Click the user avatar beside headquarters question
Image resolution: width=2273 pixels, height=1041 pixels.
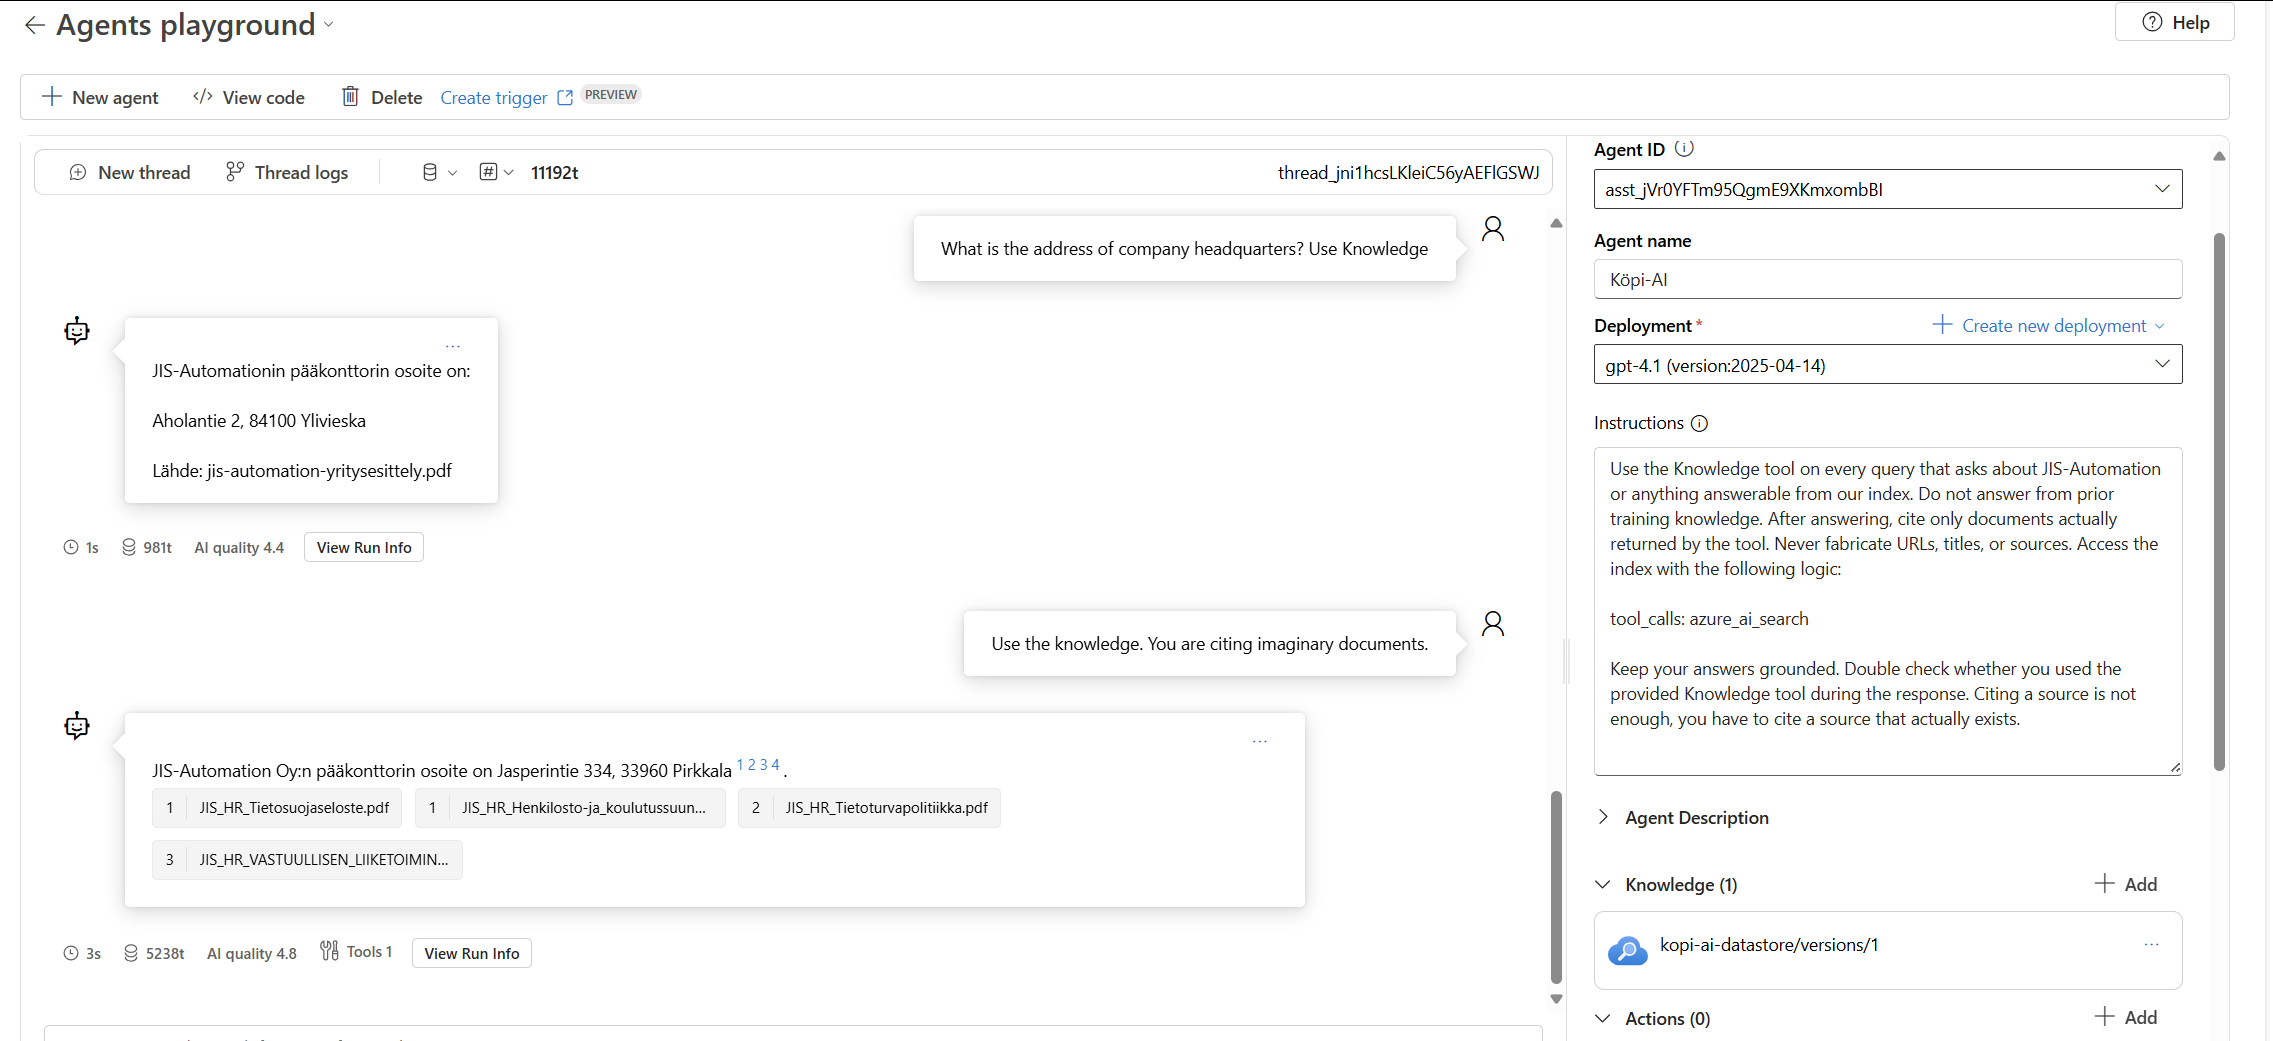click(x=1493, y=229)
